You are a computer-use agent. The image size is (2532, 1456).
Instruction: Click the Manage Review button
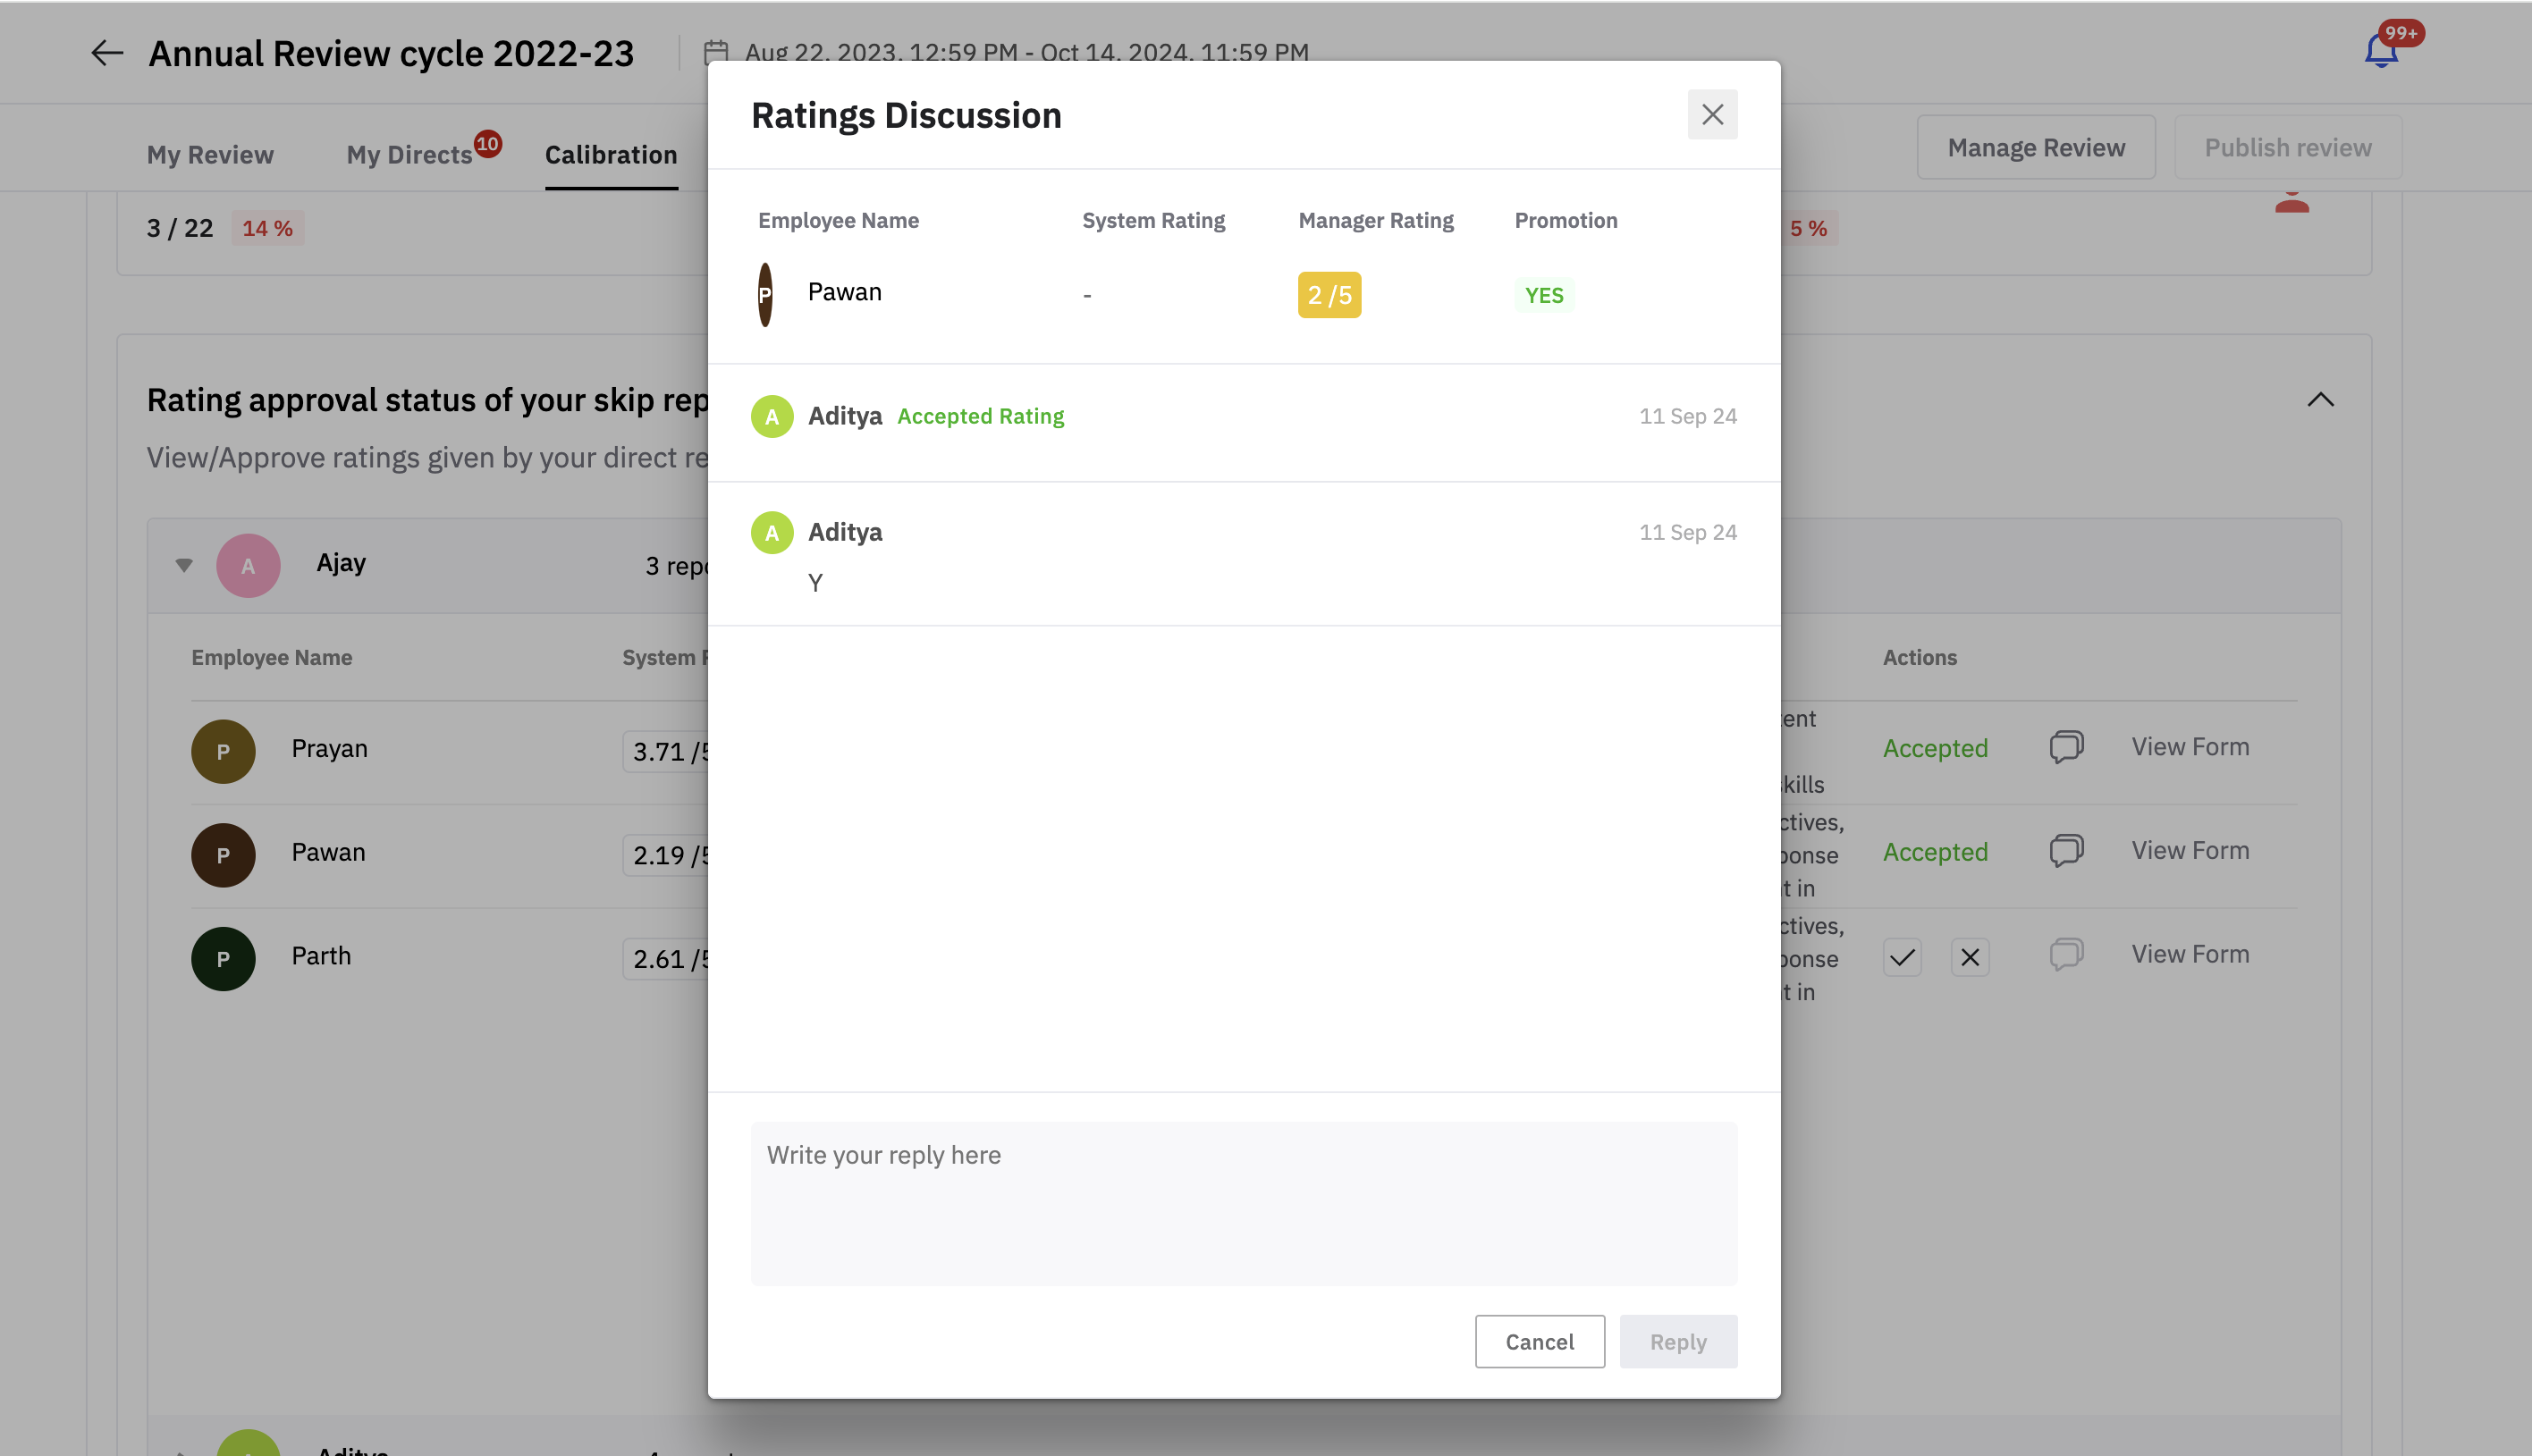2036,148
